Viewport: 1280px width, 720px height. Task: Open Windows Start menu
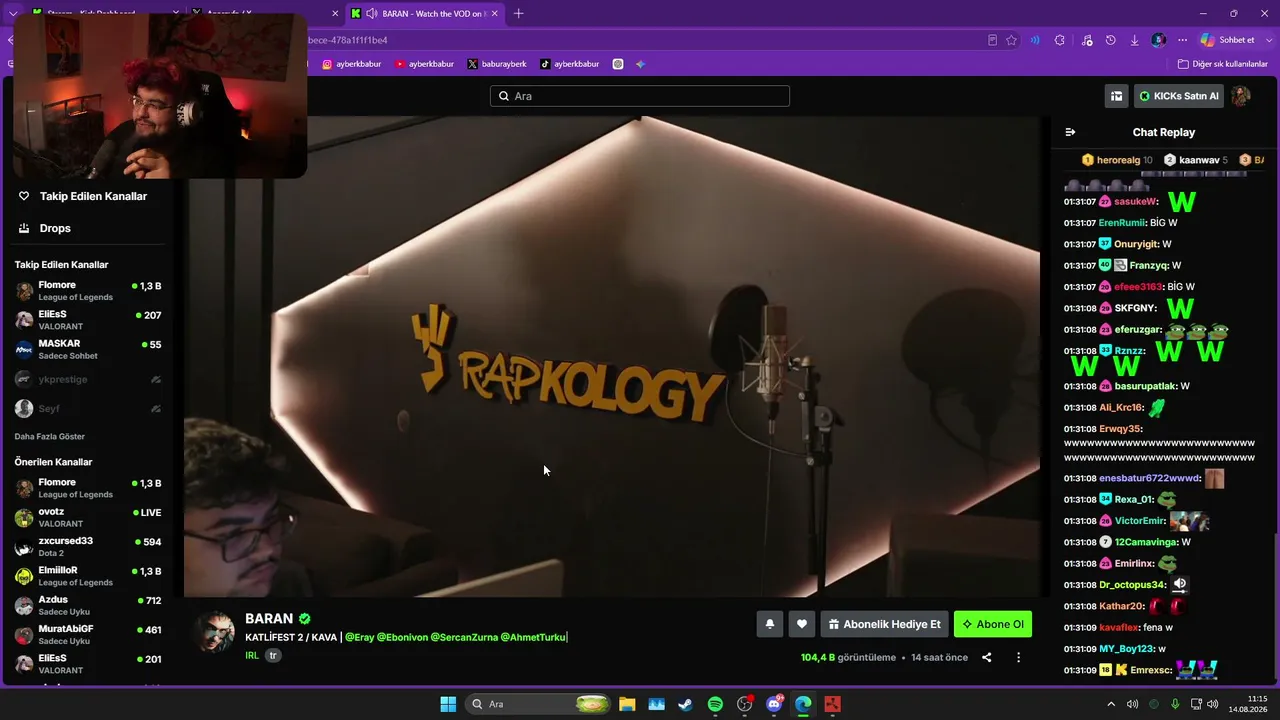tap(448, 704)
